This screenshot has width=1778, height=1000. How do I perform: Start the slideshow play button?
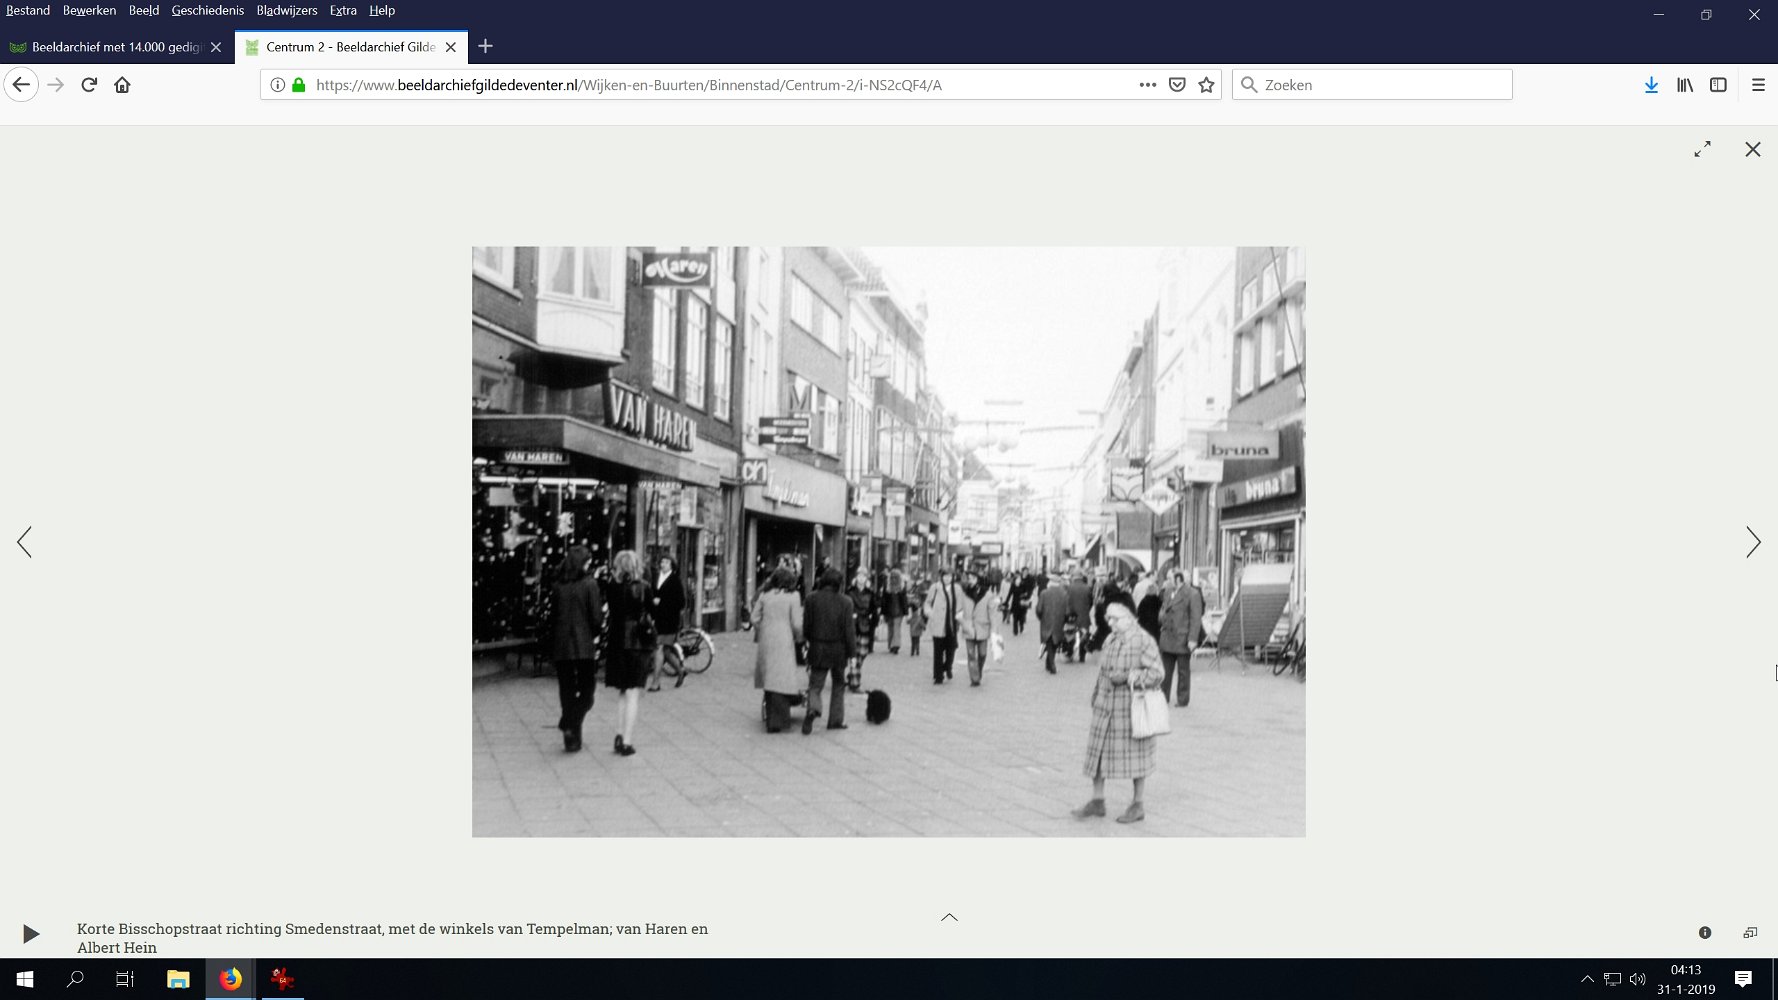click(x=31, y=934)
